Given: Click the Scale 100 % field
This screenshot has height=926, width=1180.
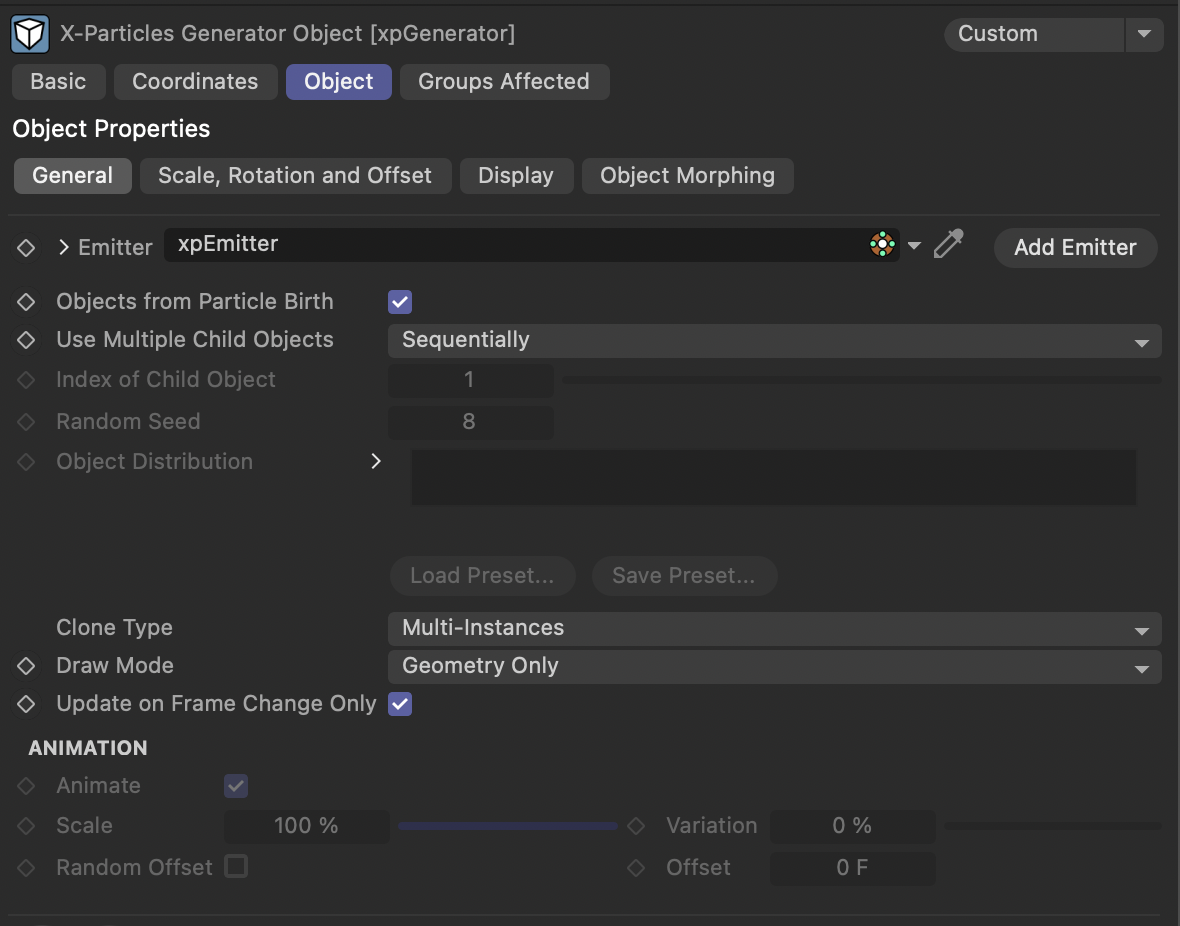Looking at the screenshot, I should 306,826.
